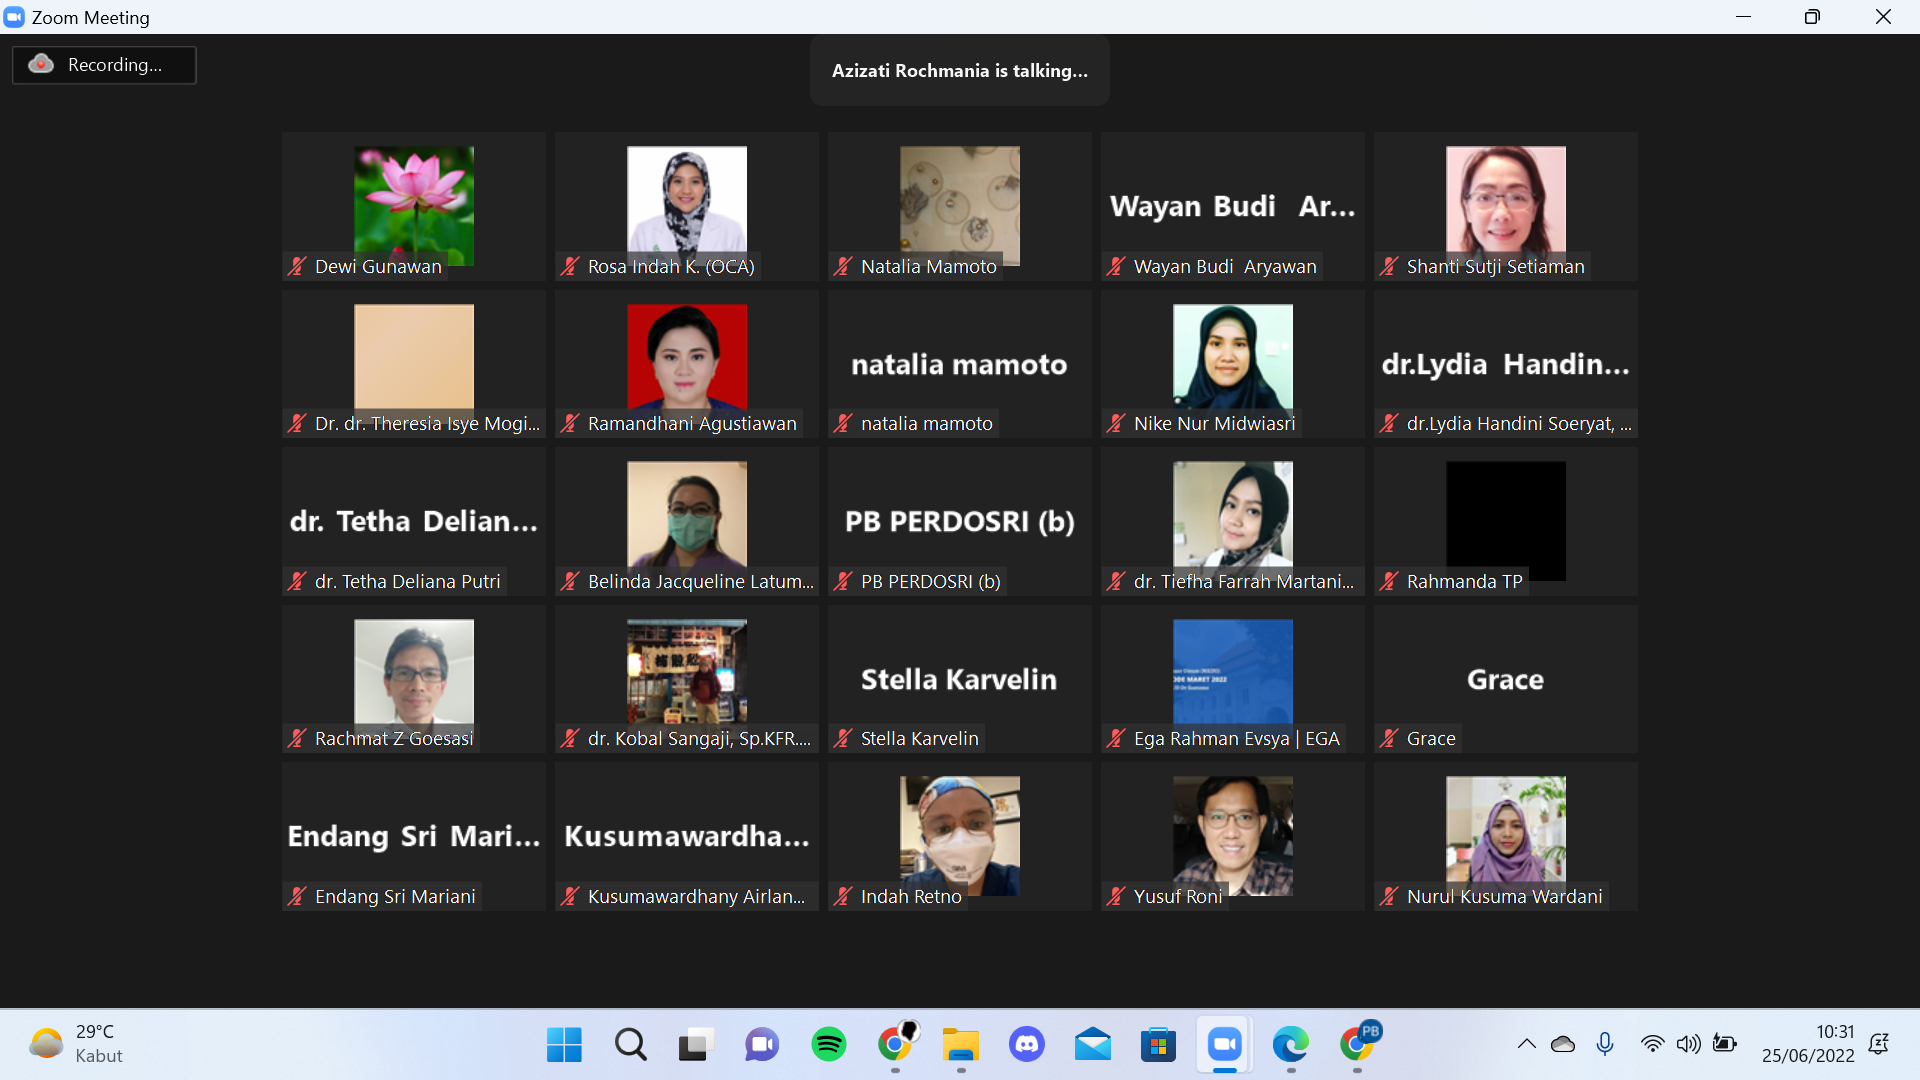Open taskbar Search

[x=630, y=1045]
